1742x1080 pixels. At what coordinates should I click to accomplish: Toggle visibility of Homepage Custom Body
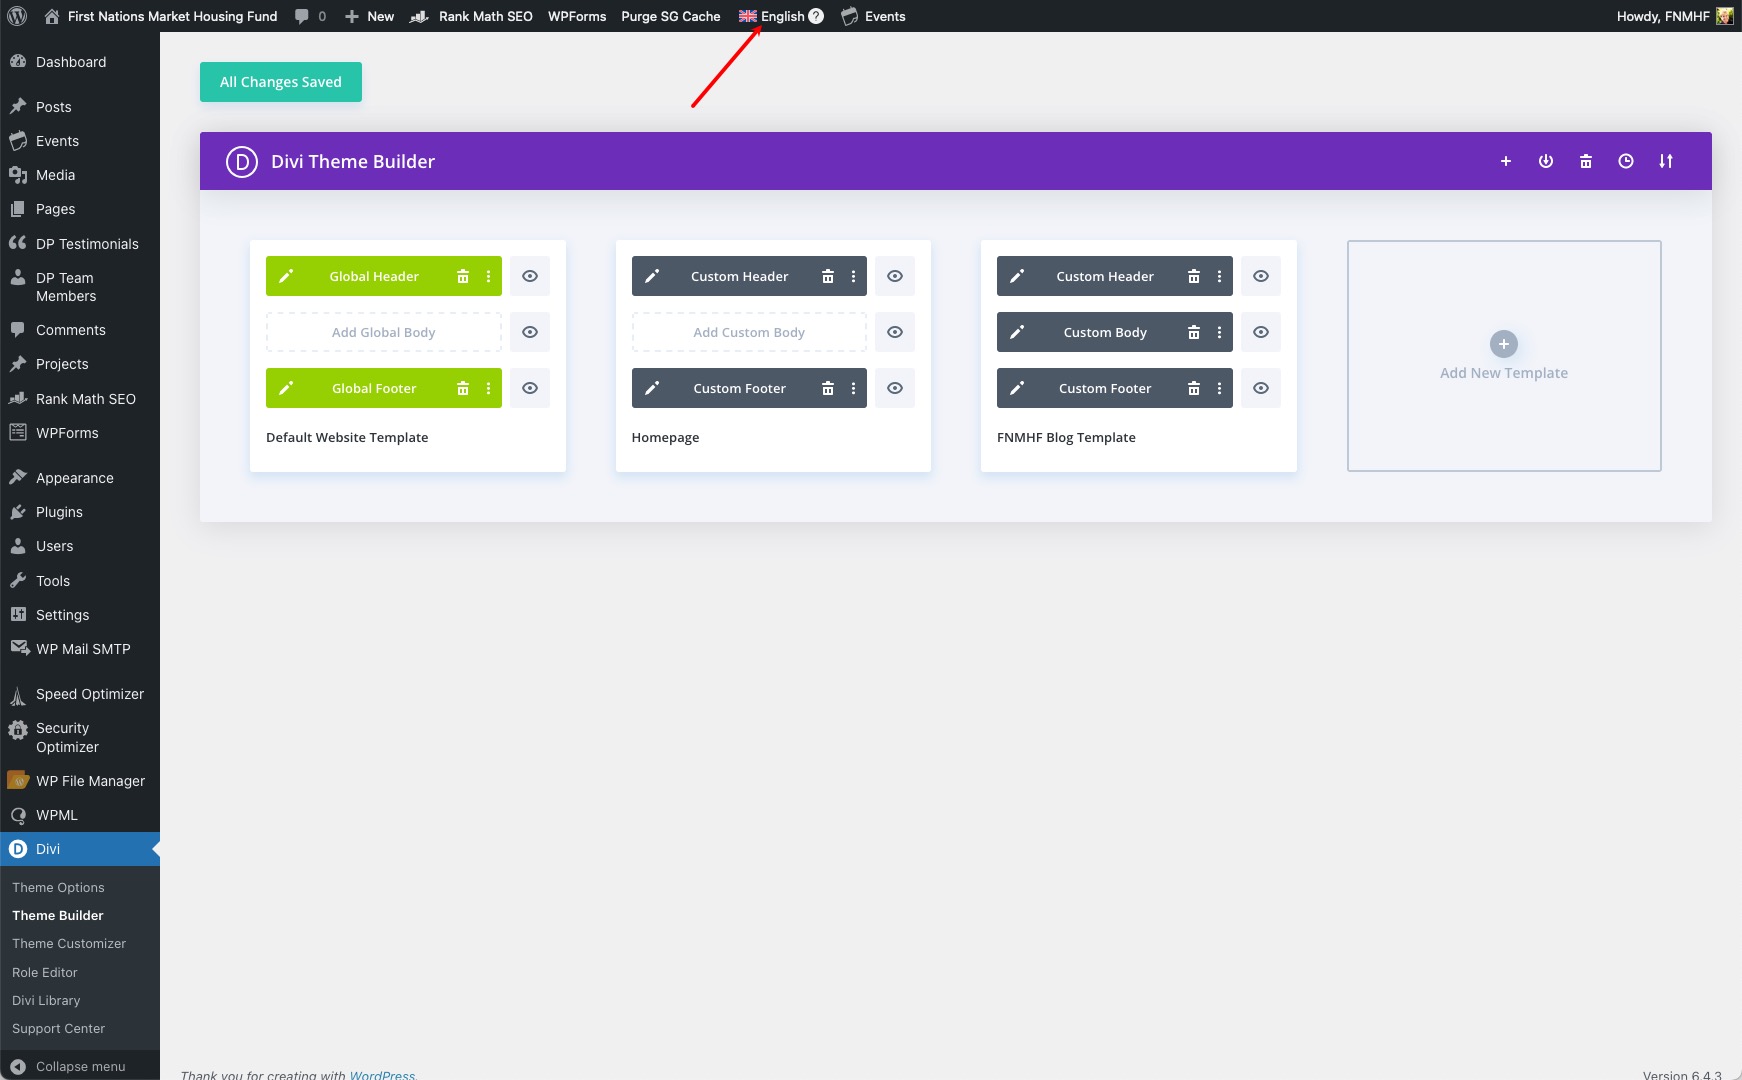[895, 332]
